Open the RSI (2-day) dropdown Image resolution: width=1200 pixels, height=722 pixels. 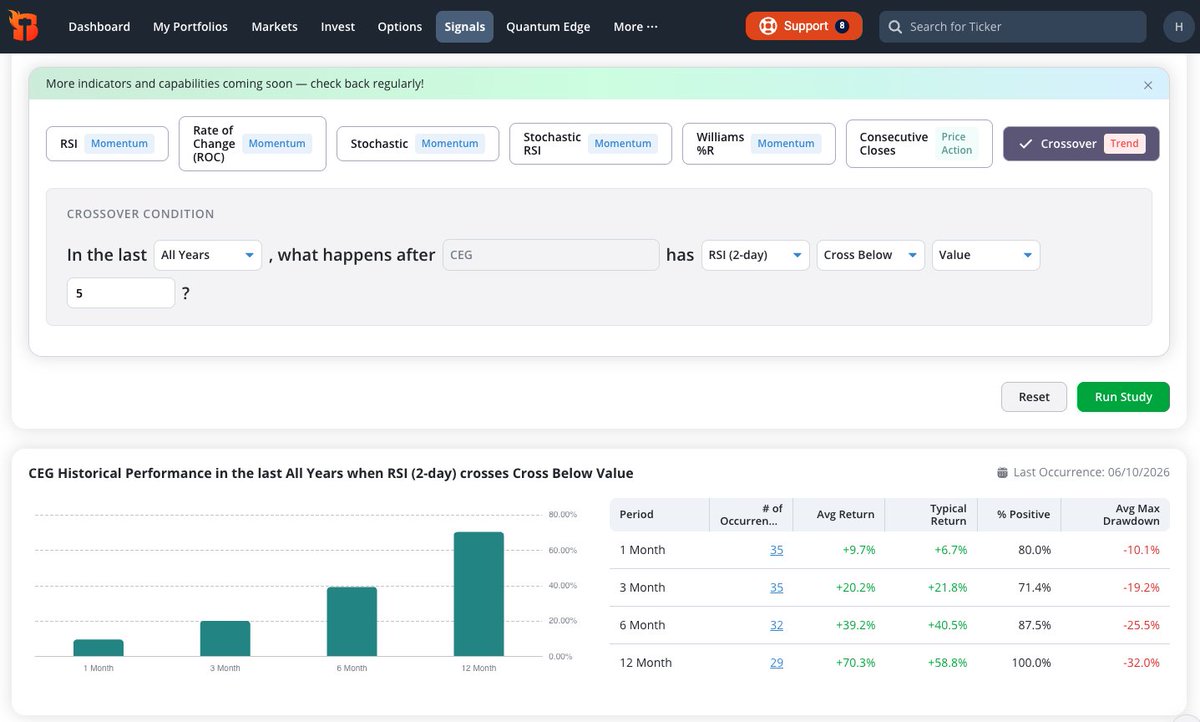point(756,255)
